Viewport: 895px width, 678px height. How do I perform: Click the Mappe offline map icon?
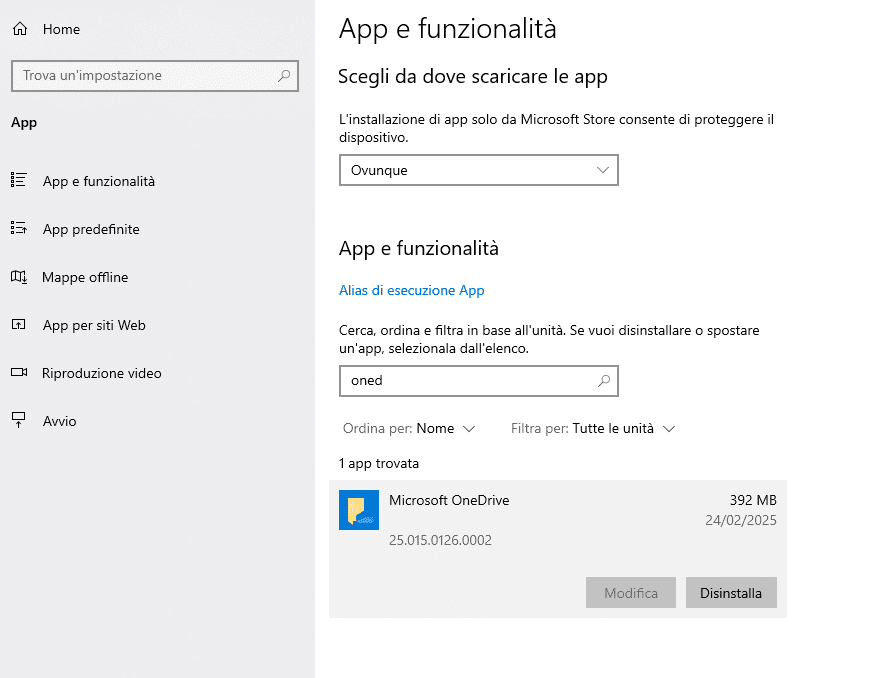click(18, 276)
